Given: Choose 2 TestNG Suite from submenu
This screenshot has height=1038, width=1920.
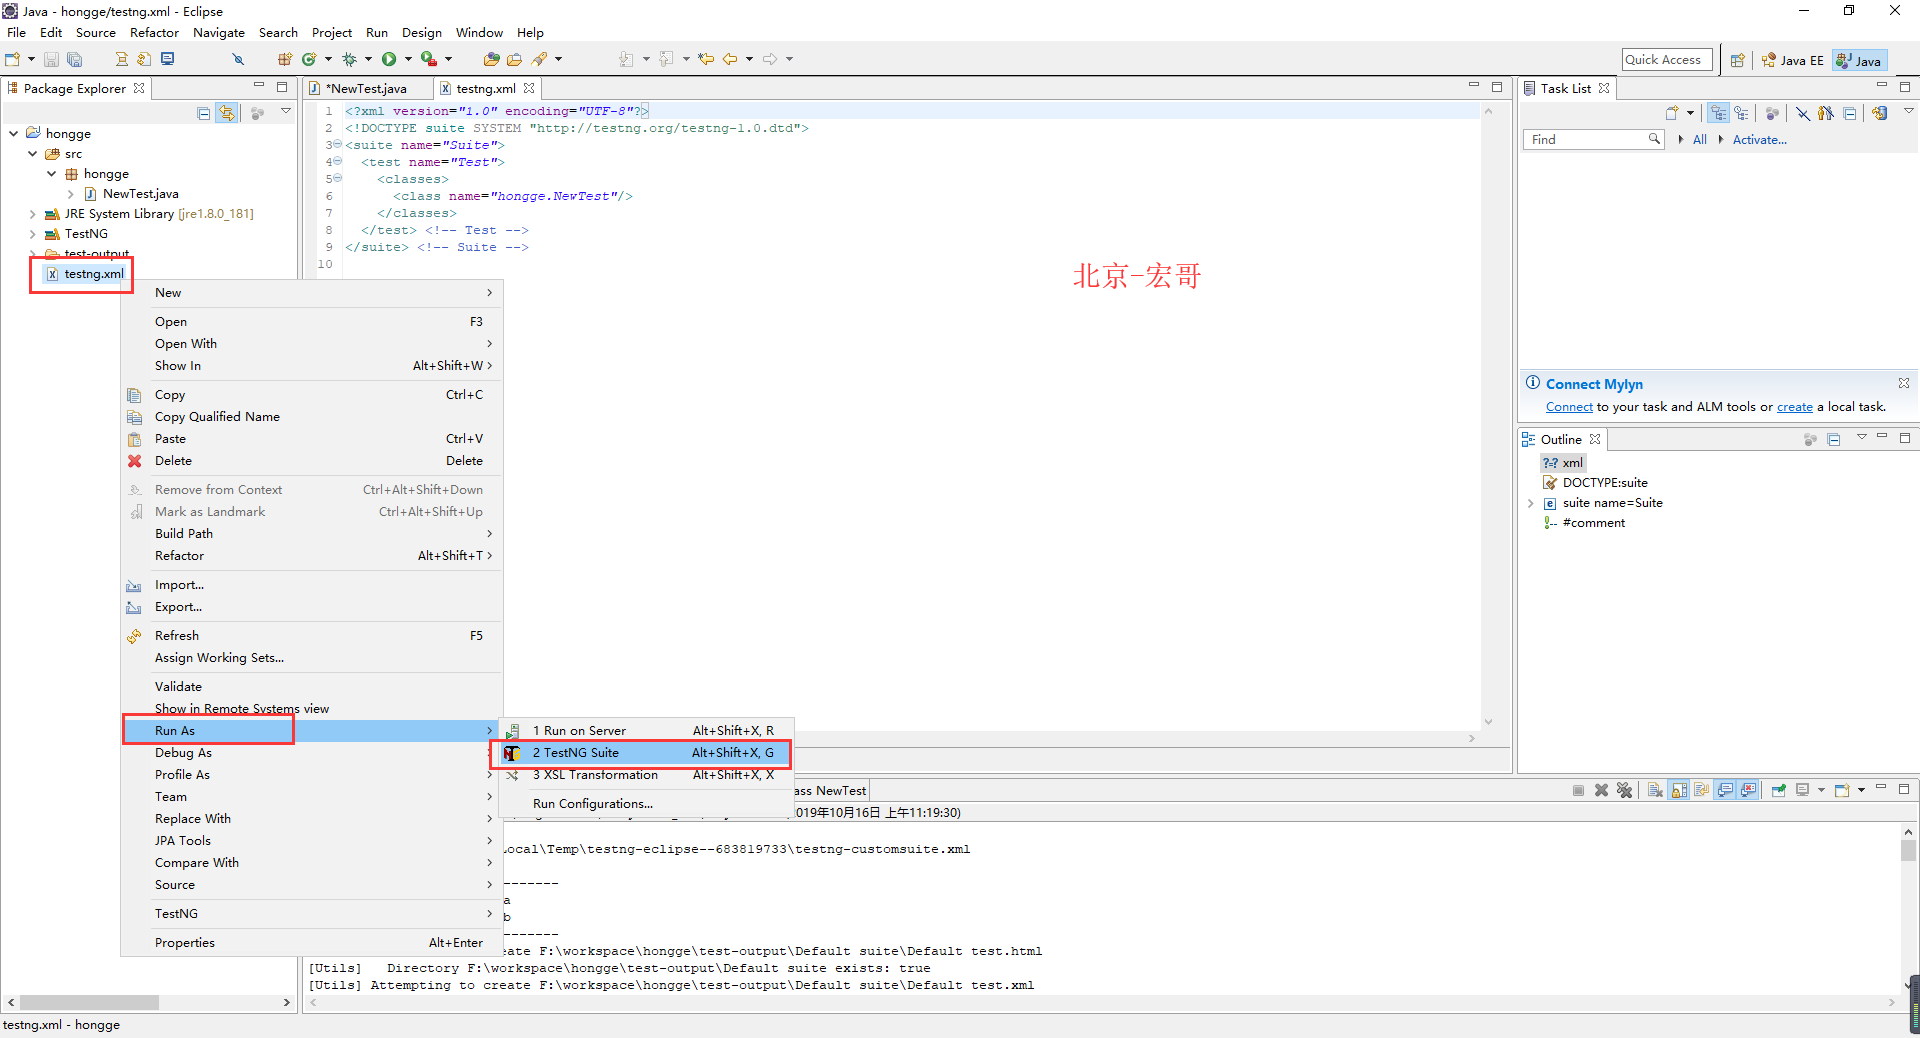Looking at the screenshot, I should 644,753.
